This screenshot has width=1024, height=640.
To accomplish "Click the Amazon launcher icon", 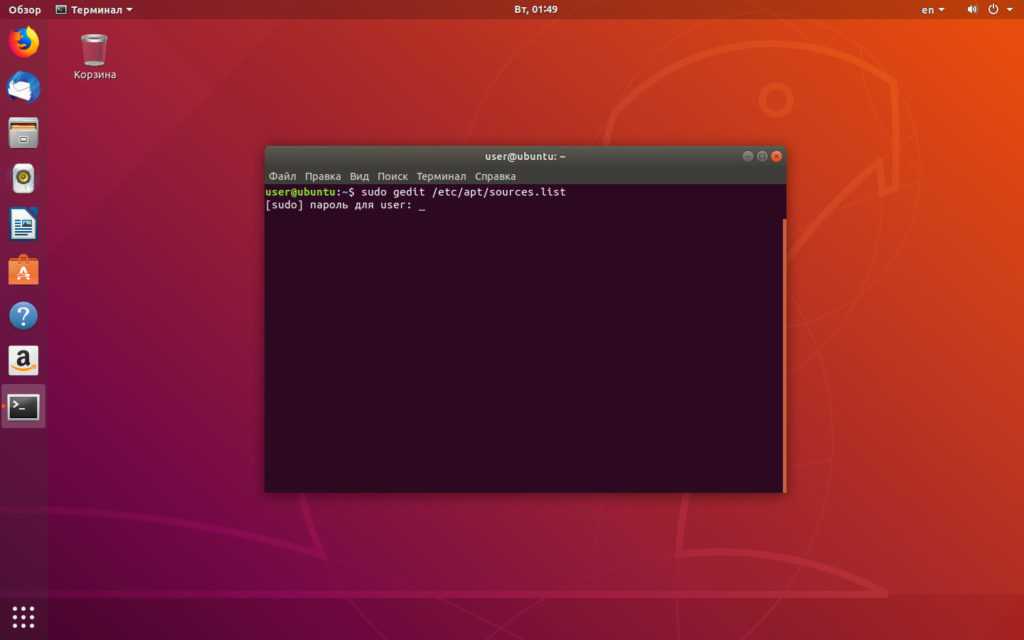I will (x=23, y=361).
